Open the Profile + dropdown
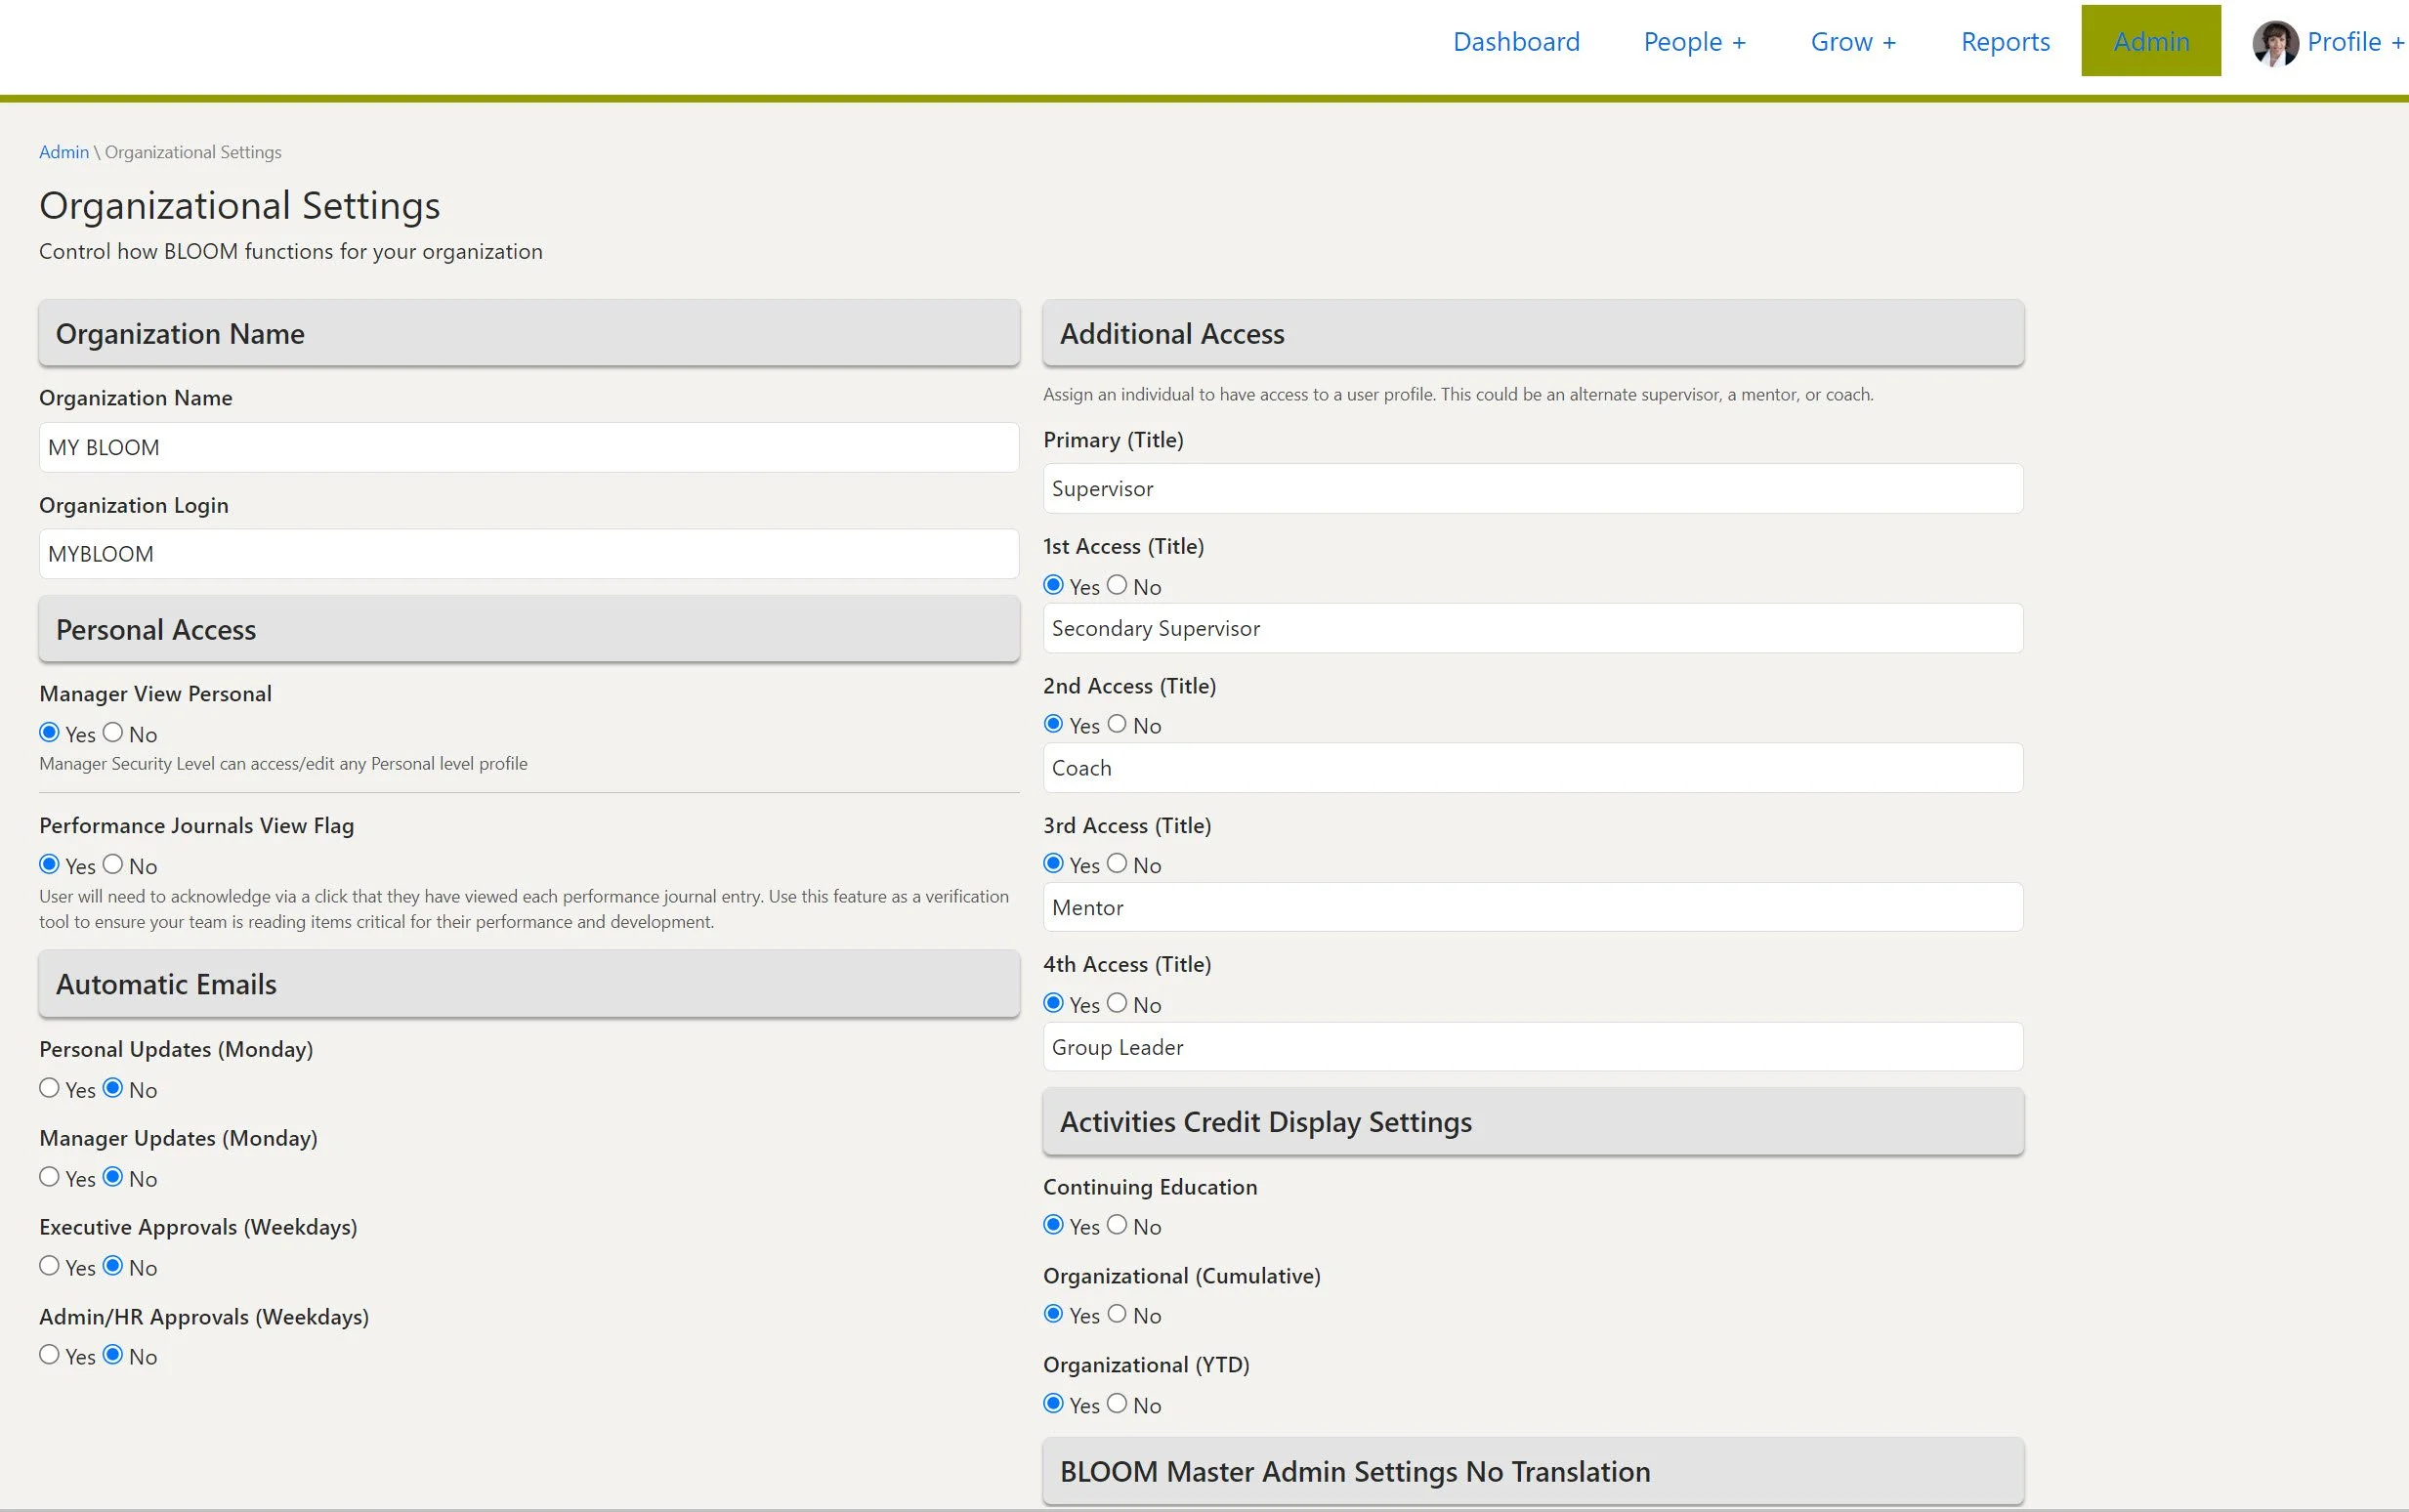2409x1512 pixels. click(2354, 42)
